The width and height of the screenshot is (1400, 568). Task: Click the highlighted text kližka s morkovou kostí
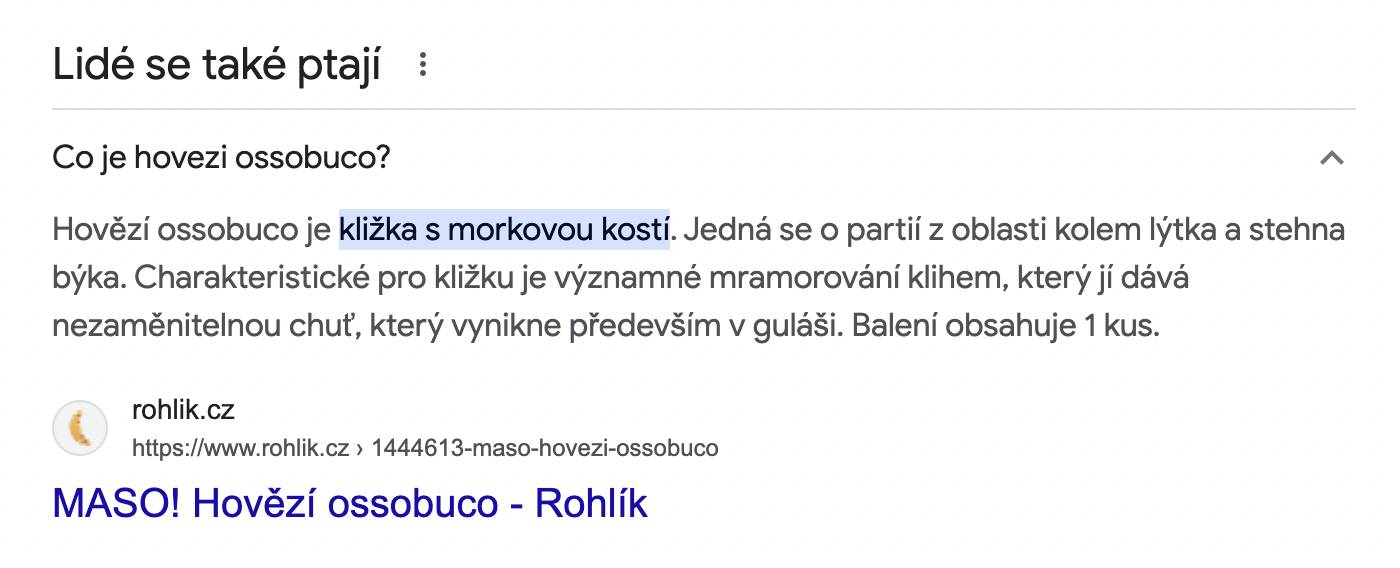[x=504, y=230]
